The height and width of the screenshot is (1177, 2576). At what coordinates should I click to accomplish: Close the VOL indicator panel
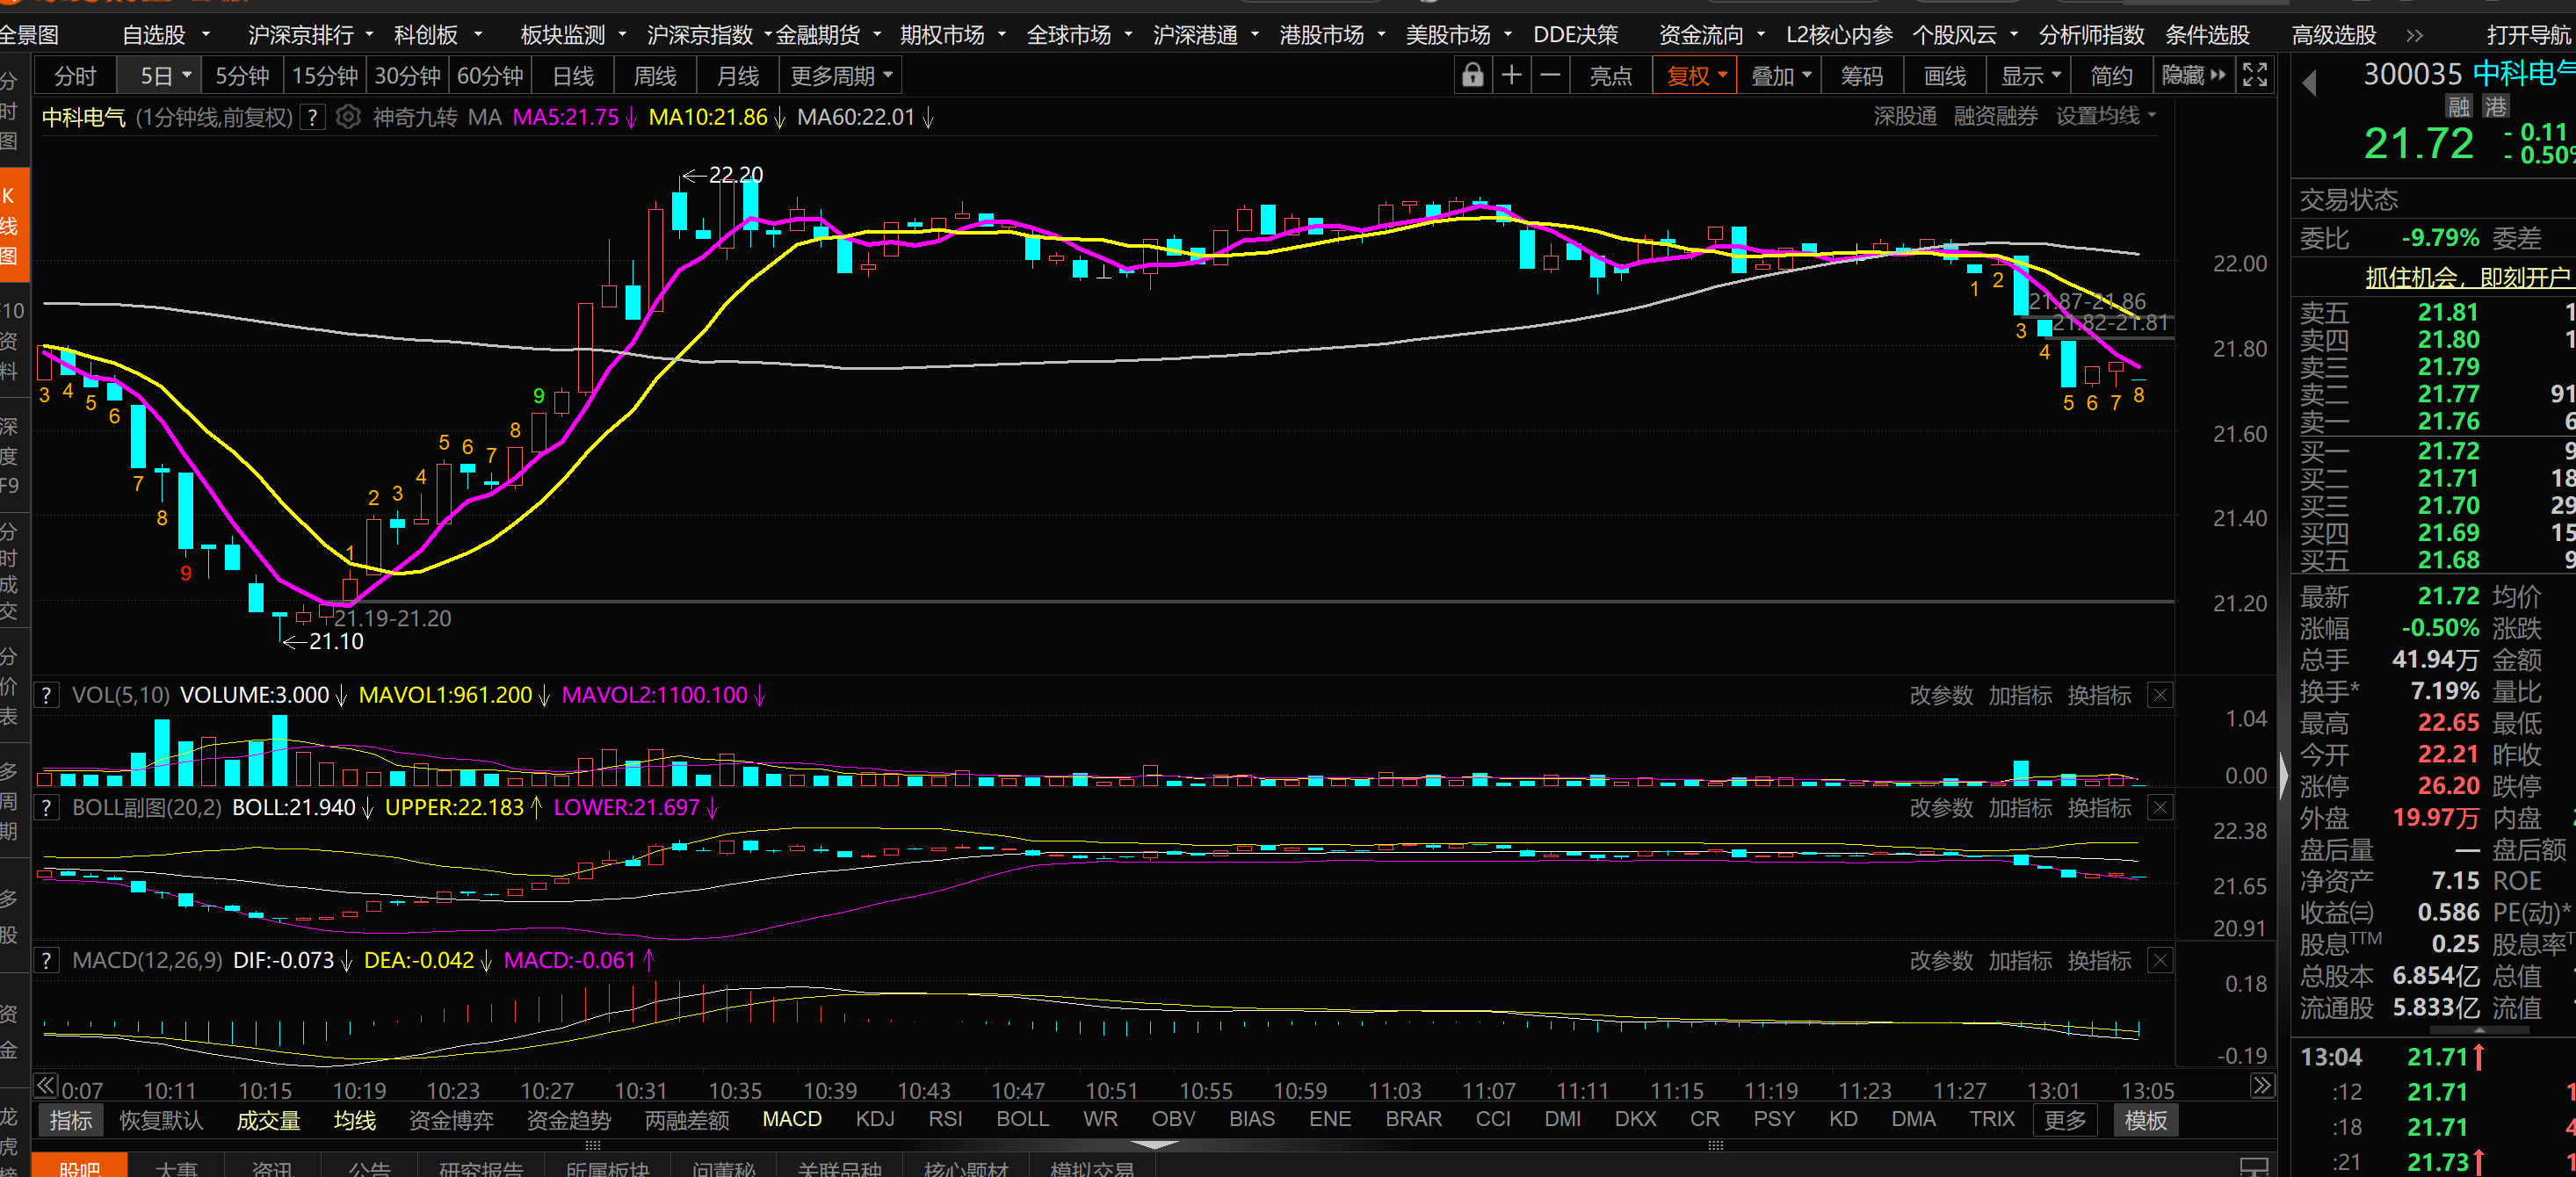[x=2160, y=696]
